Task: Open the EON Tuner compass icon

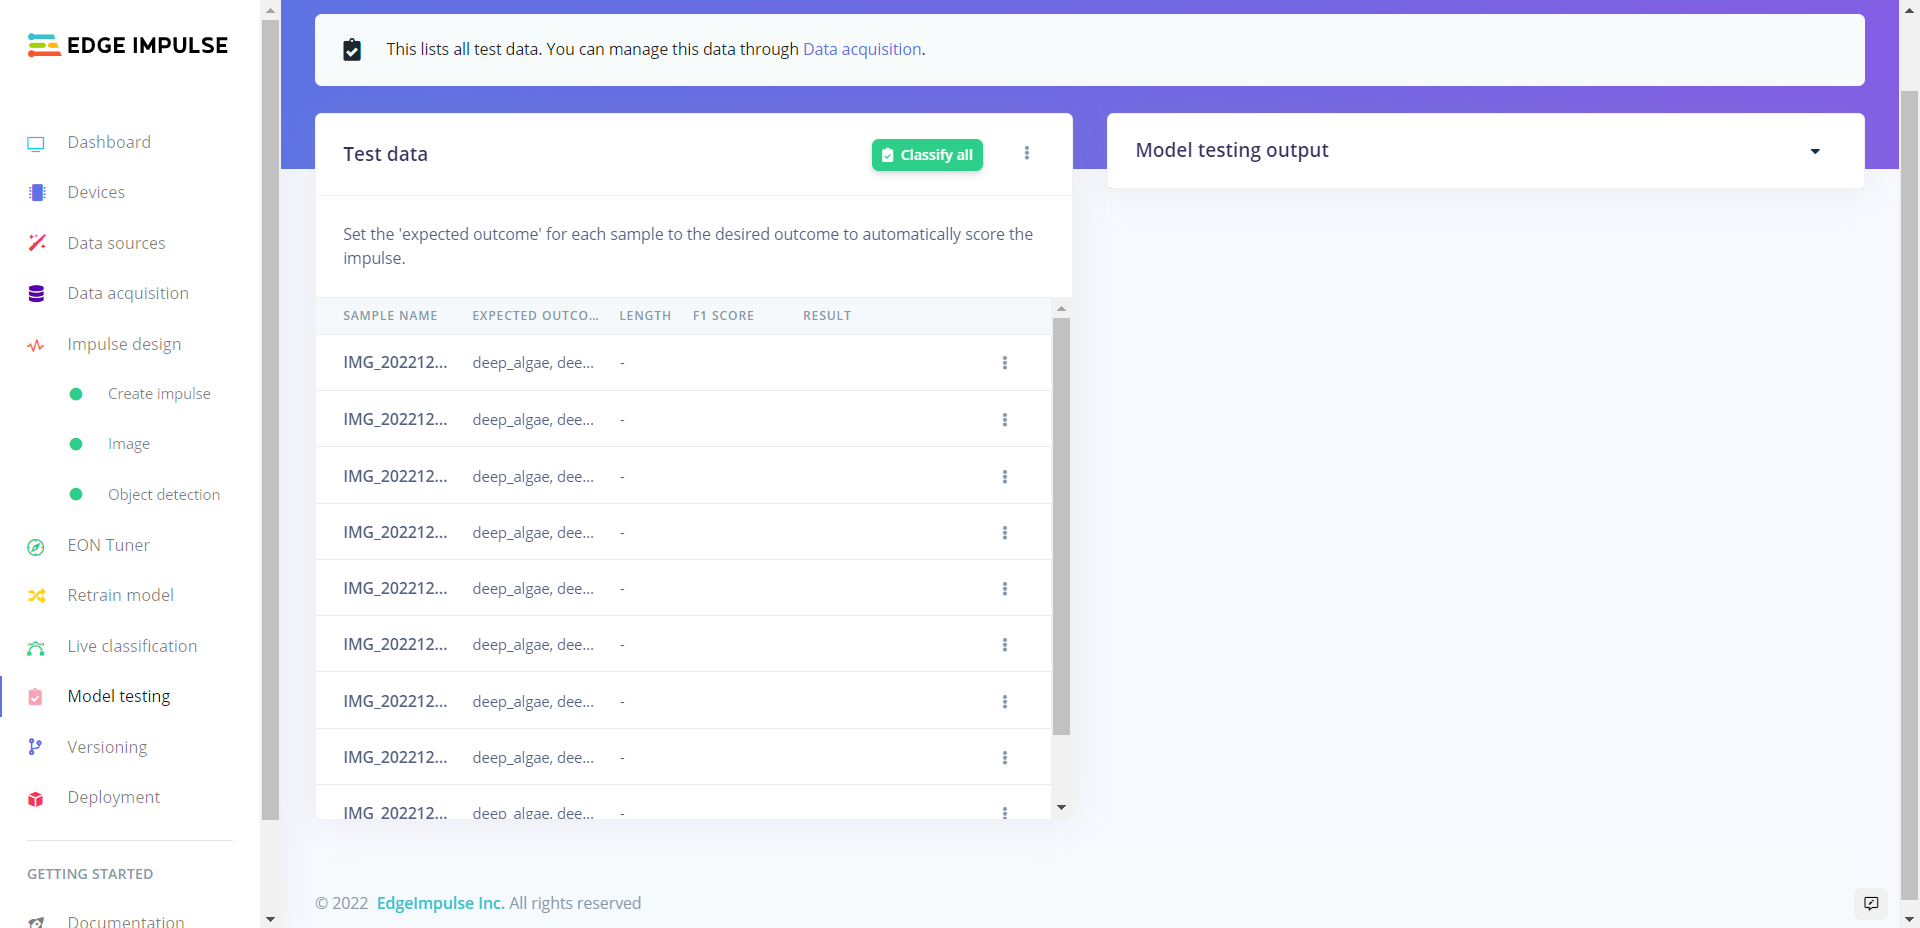Action: coord(36,547)
